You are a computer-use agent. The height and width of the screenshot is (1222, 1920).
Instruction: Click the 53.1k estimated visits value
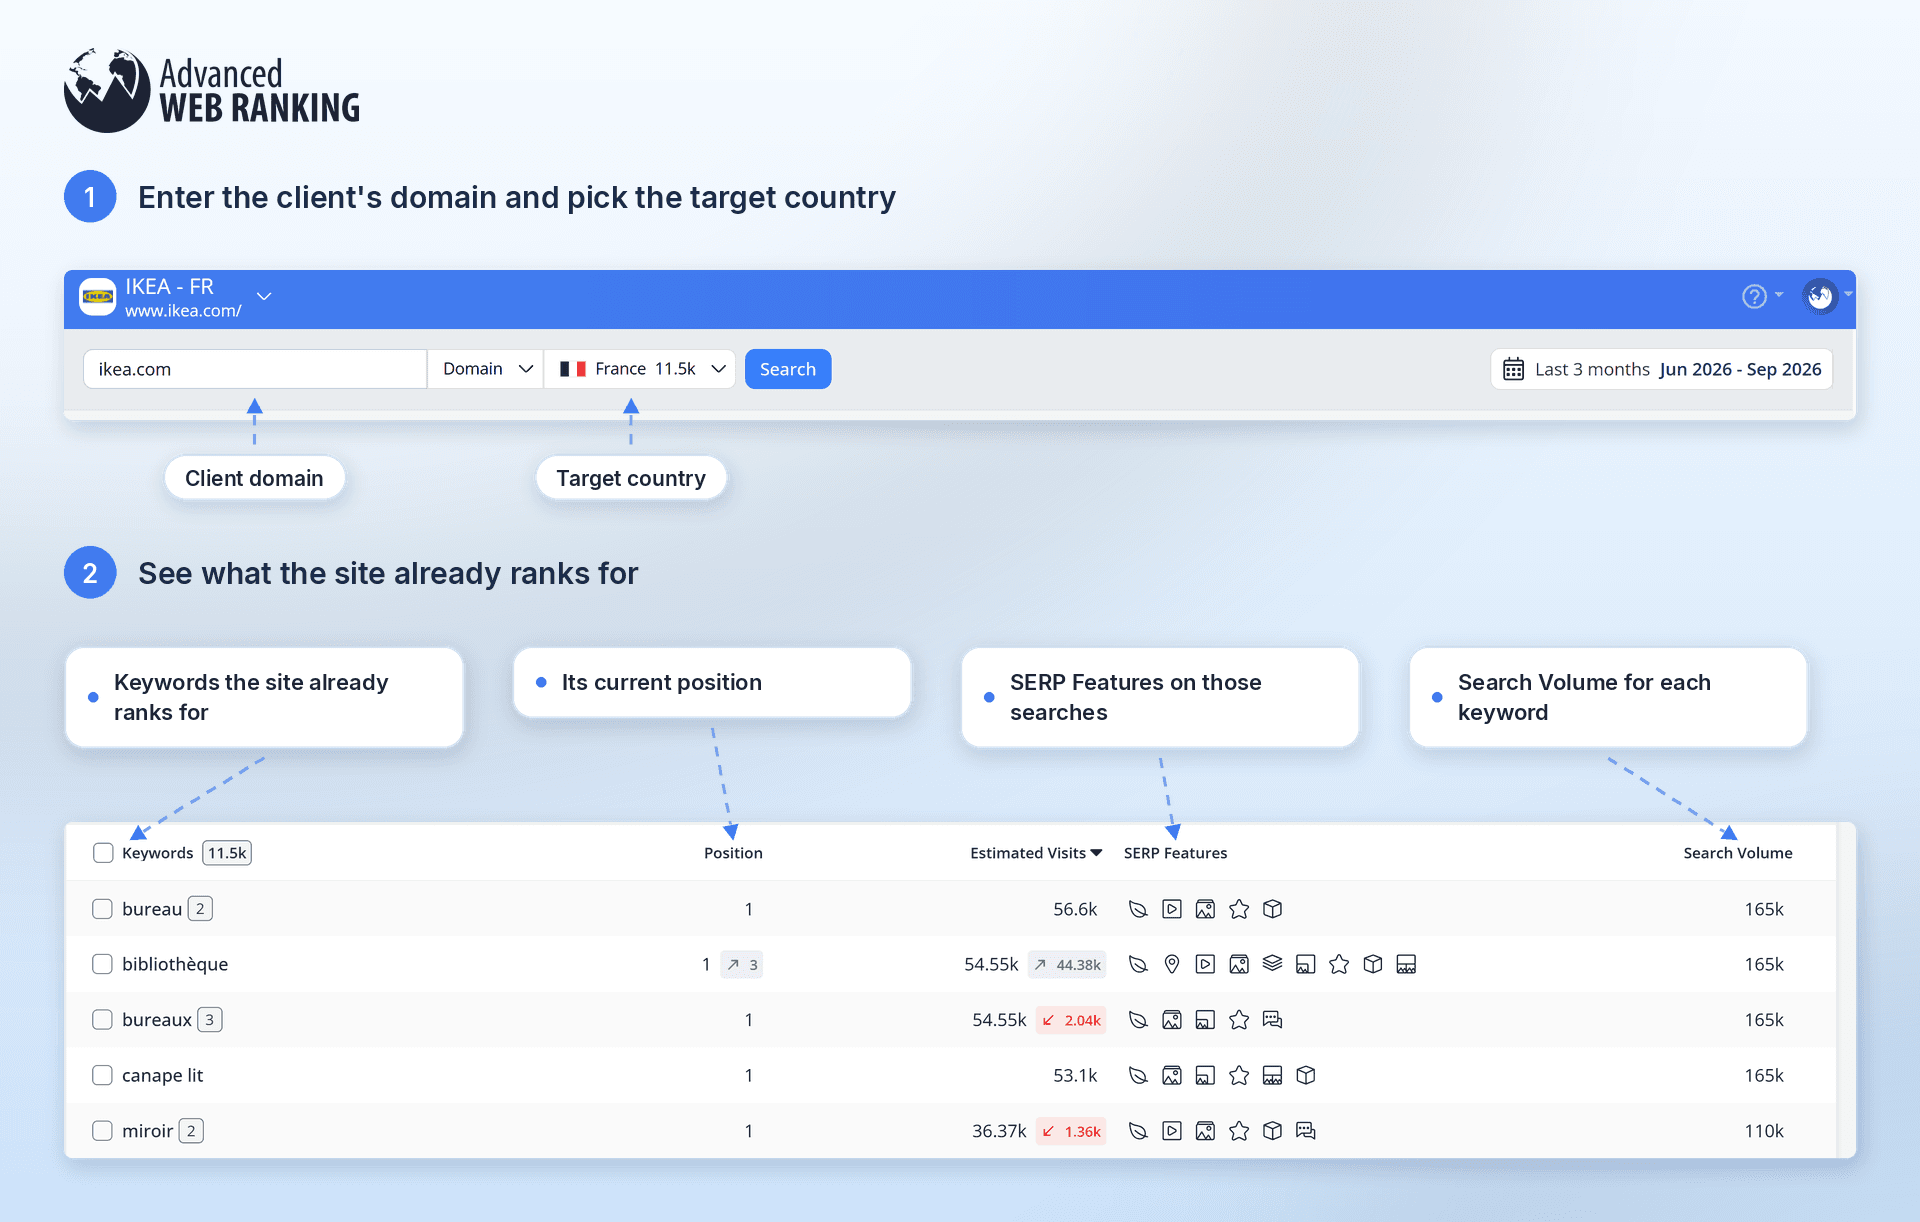[1075, 1075]
